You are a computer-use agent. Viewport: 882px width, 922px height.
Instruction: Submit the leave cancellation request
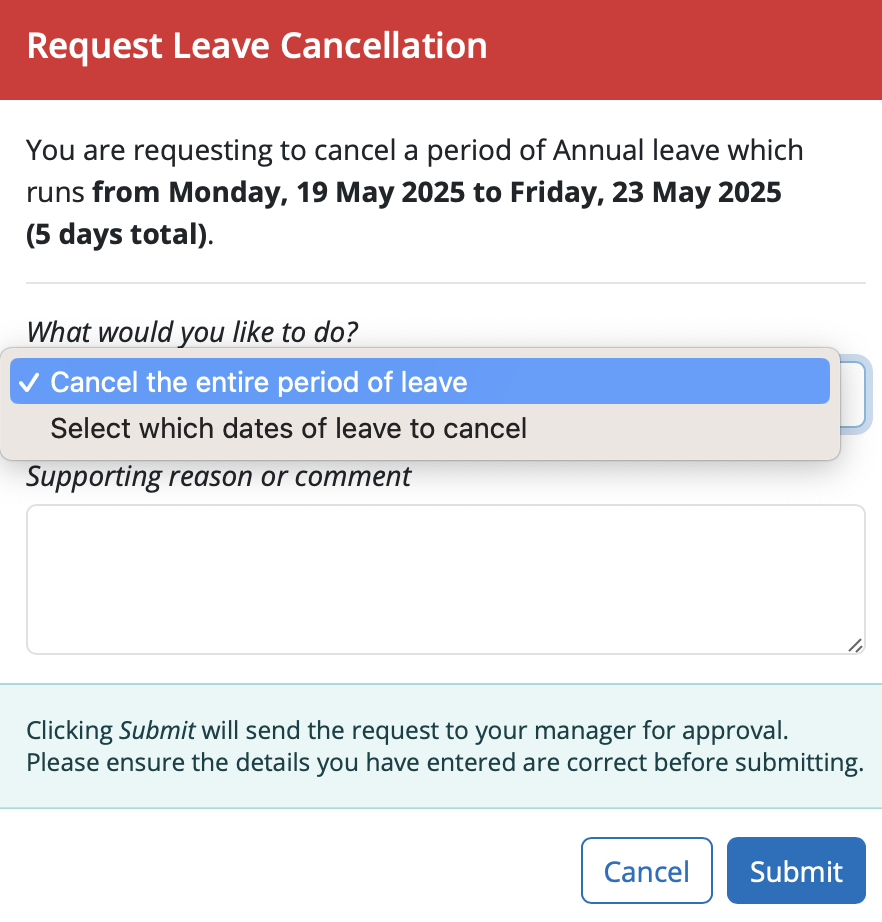click(x=796, y=871)
